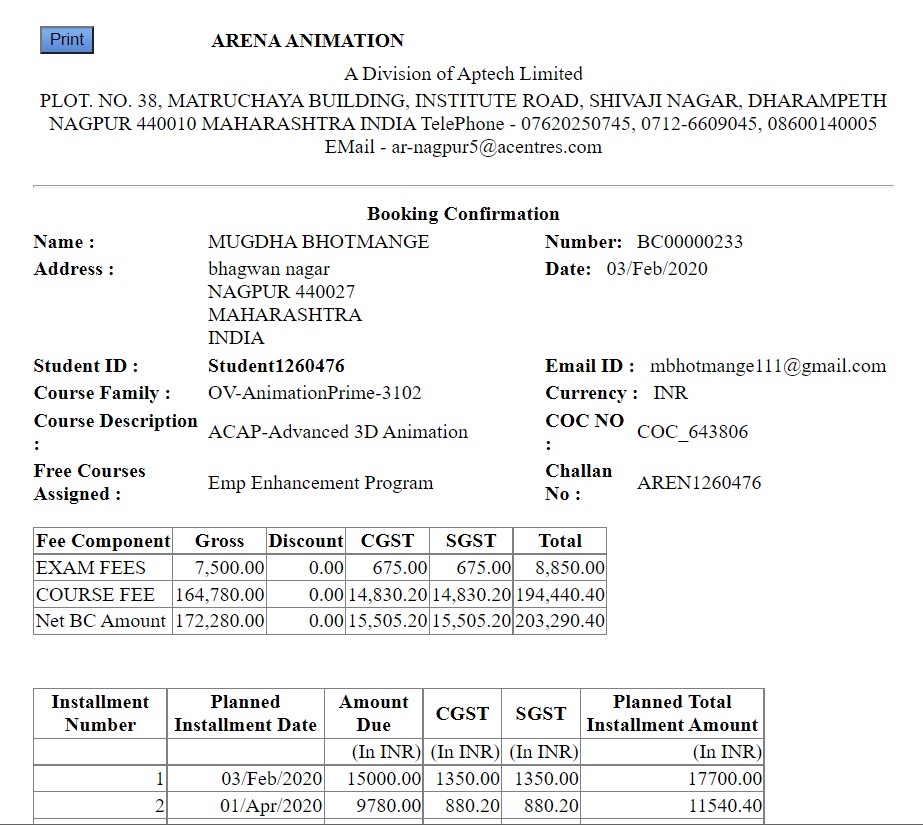Screen dimensions: 923x825
Task: Click 'Emp Enhancement Program' free course
Action: tap(320, 483)
